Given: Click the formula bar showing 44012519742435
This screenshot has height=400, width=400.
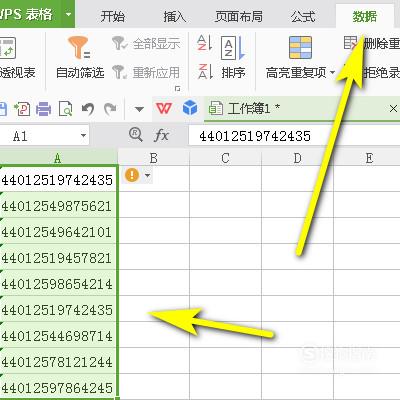Looking at the screenshot, I should pos(294,136).
